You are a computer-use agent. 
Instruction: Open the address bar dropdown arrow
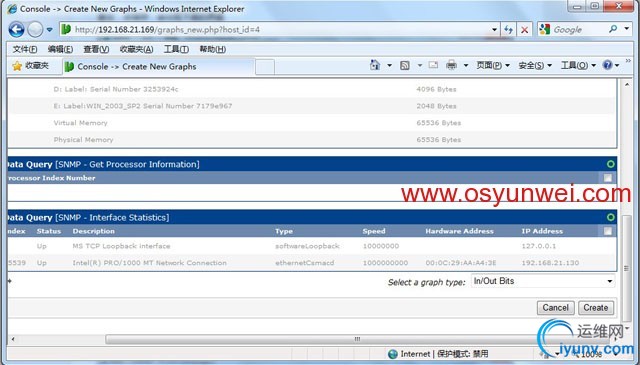tap(494, 30)
